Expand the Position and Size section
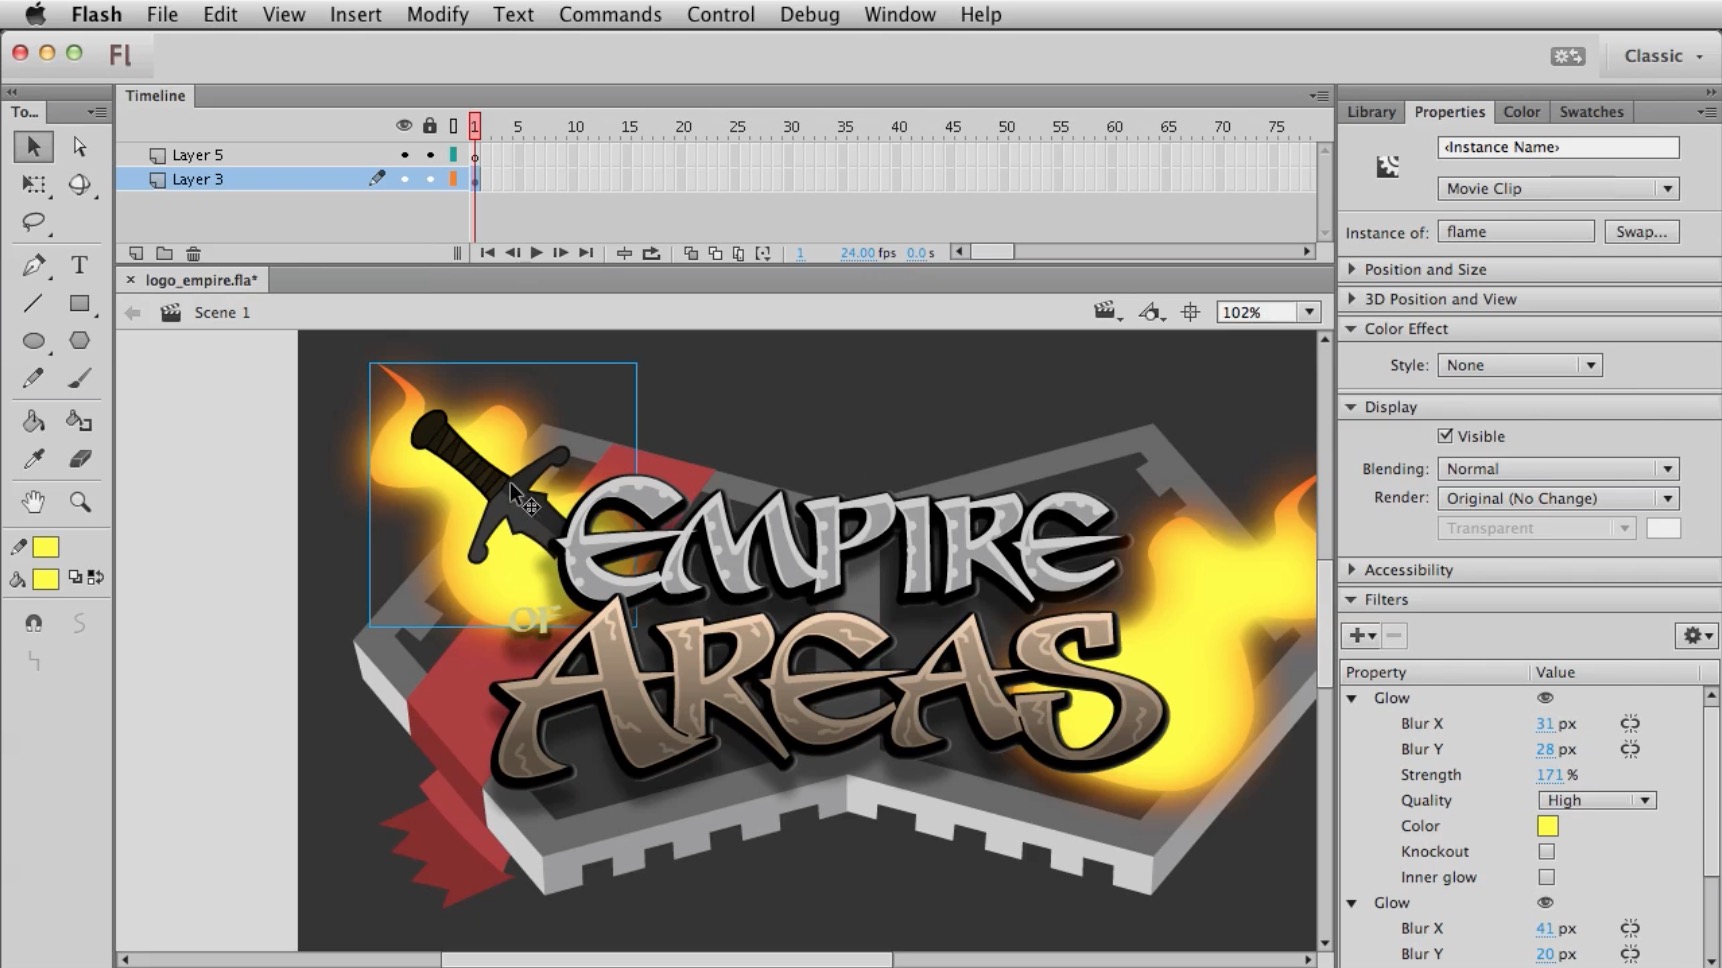 1425,270
